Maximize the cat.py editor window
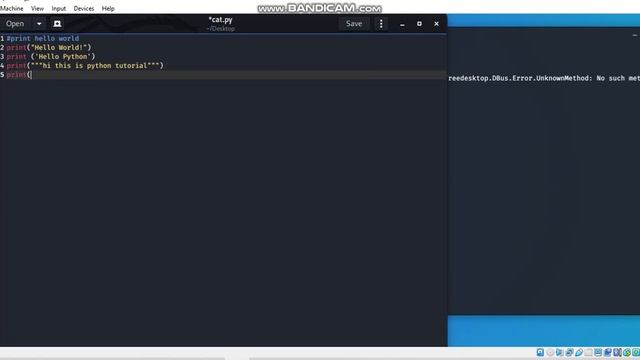640x360 pixels. (419, 24)
